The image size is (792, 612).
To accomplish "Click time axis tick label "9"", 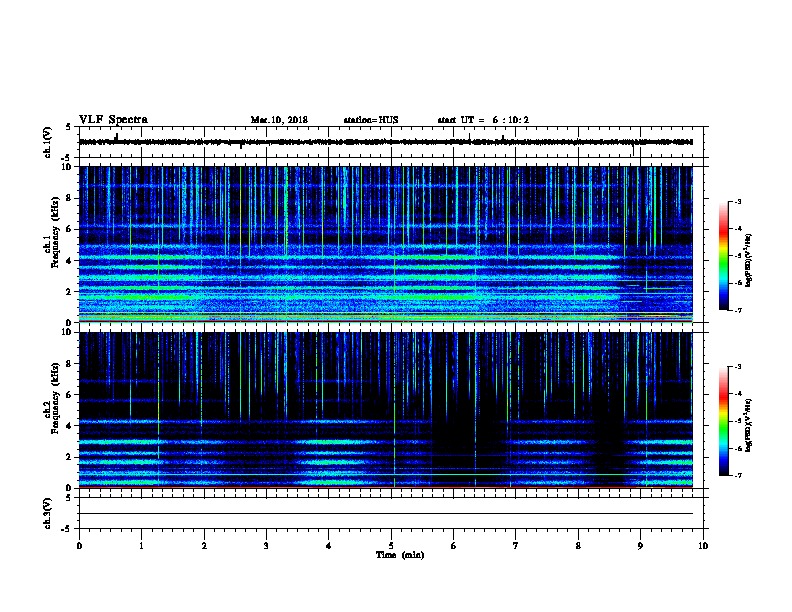I will [640, 546].
